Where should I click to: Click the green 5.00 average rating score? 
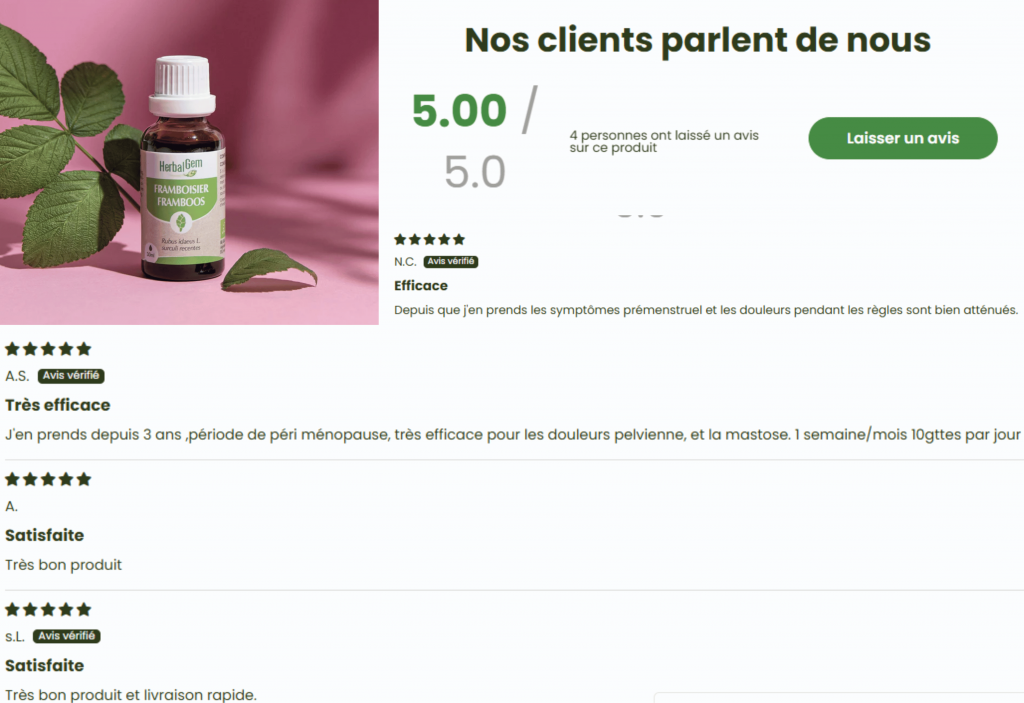coord(459,110)
